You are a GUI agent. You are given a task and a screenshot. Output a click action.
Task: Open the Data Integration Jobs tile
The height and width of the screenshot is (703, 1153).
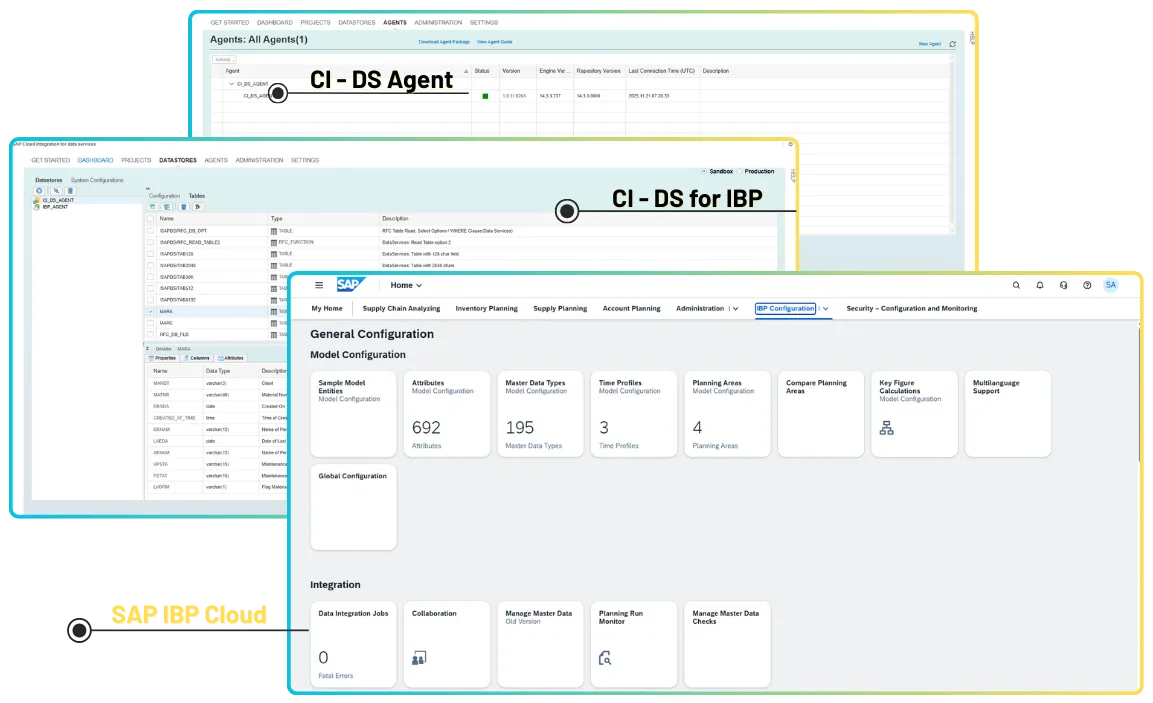(353, 644)
